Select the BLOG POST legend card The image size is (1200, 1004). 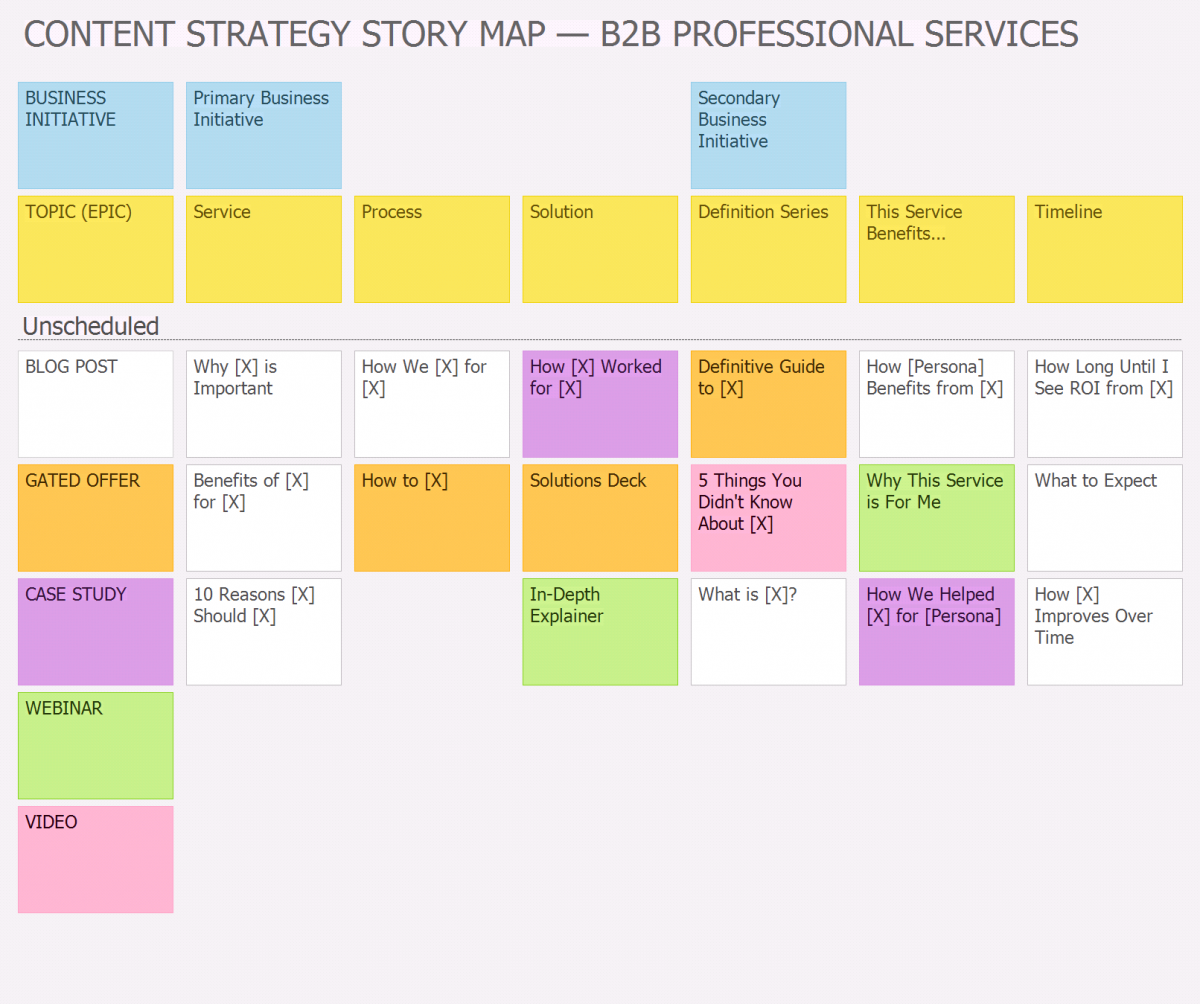(x=95, y=404)
